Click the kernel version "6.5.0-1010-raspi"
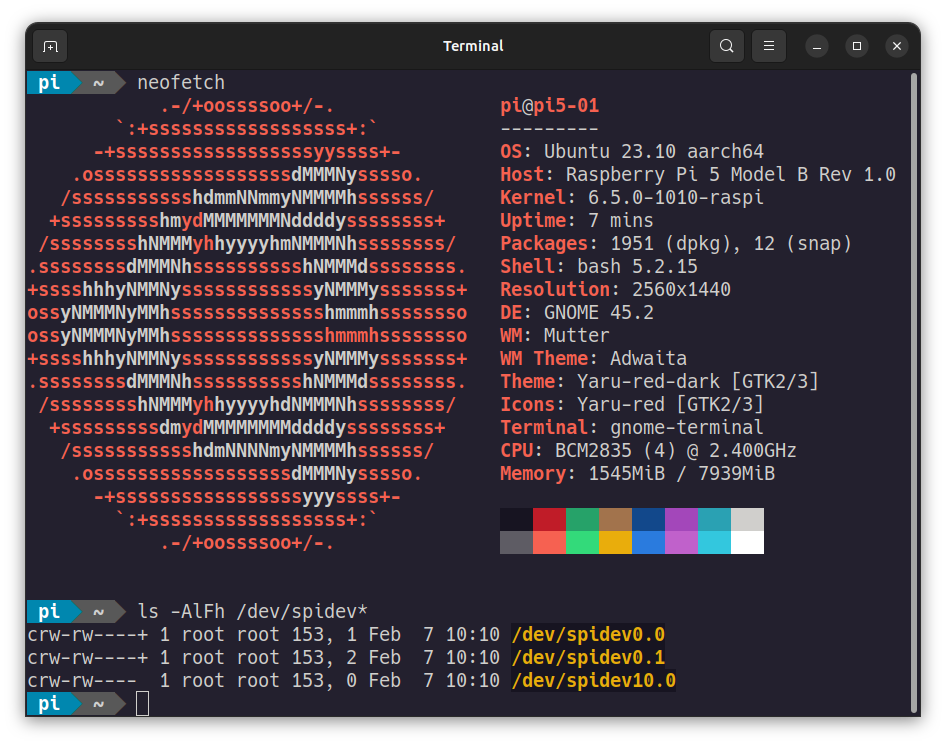Viewport: 946px width, 745px height. (x=676, y=197)
